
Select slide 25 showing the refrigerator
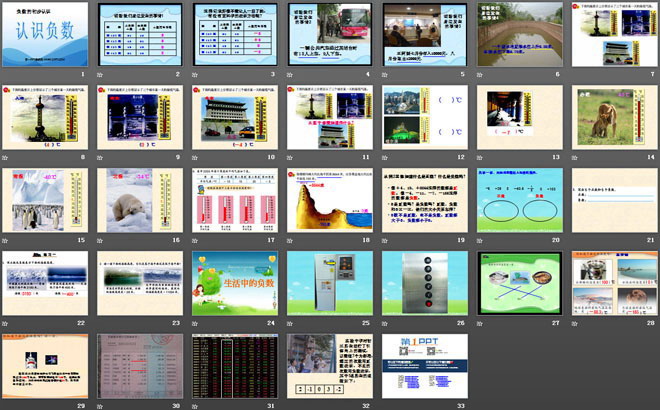click(x=326, y=283)
